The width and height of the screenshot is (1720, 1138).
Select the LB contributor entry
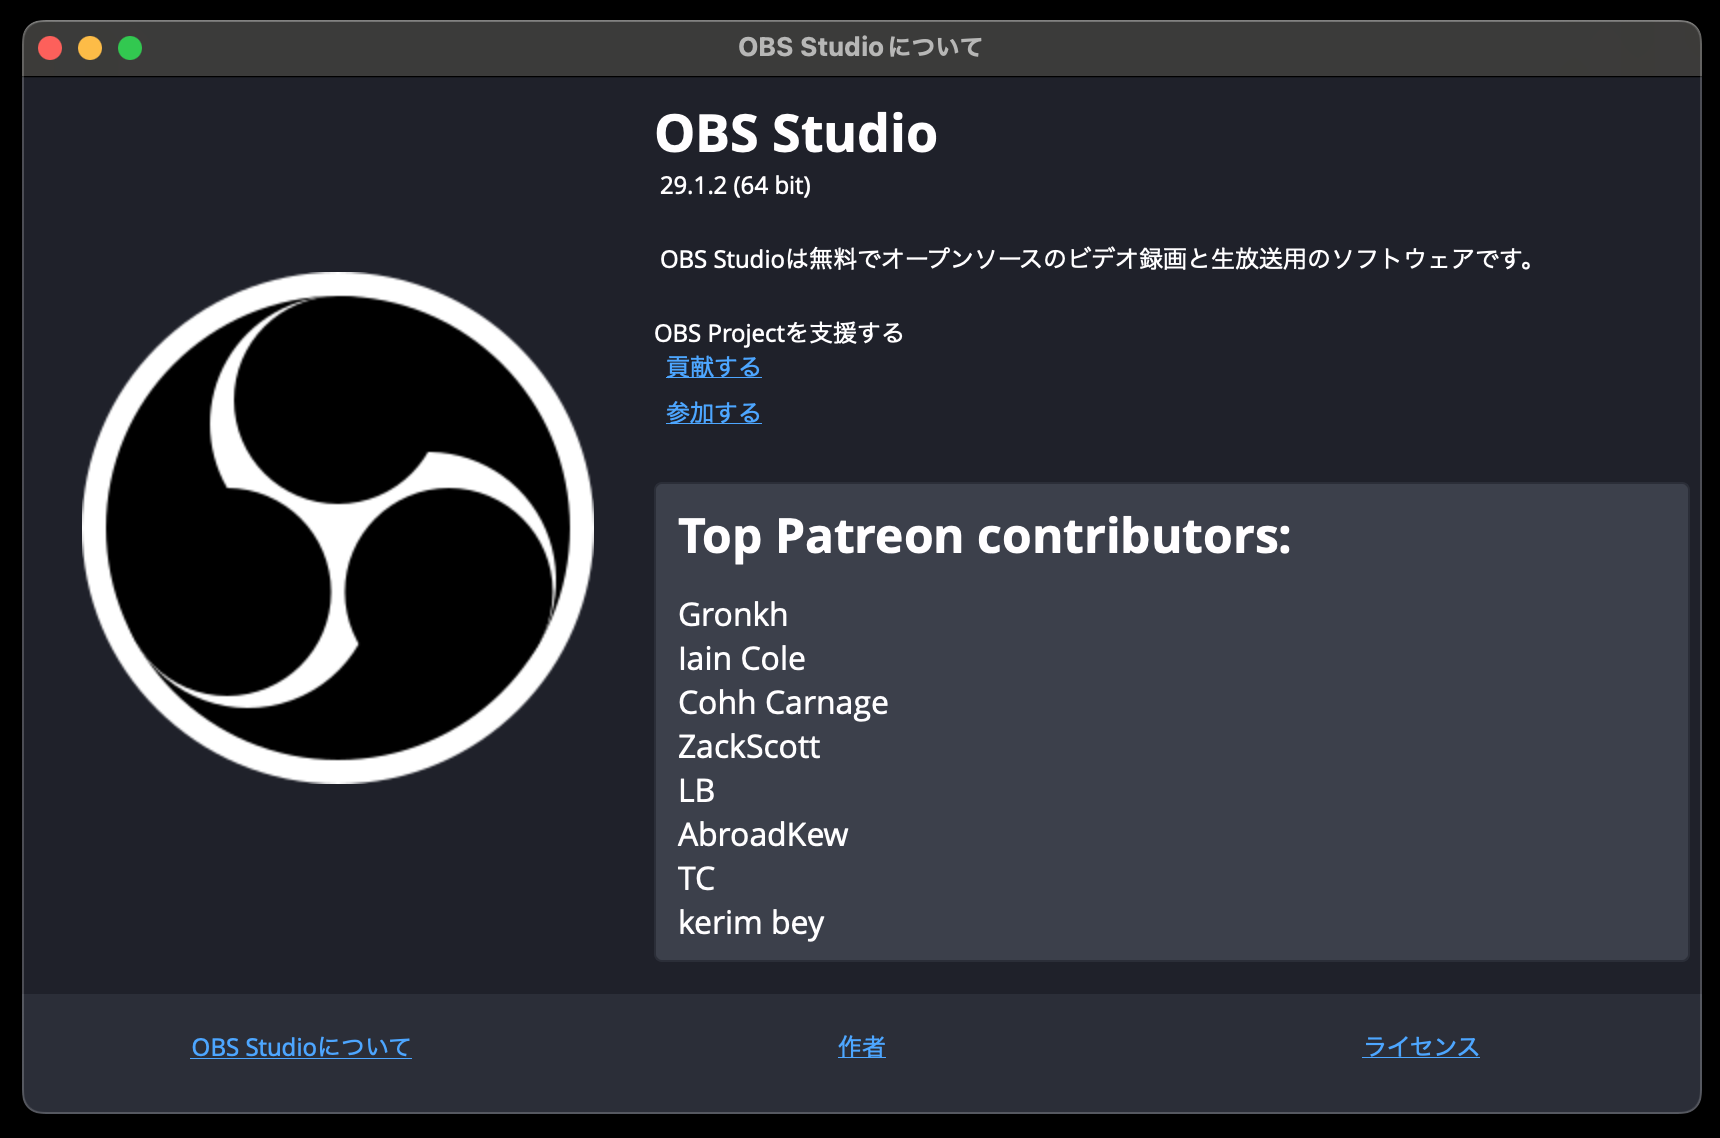[x=696, y=791]
